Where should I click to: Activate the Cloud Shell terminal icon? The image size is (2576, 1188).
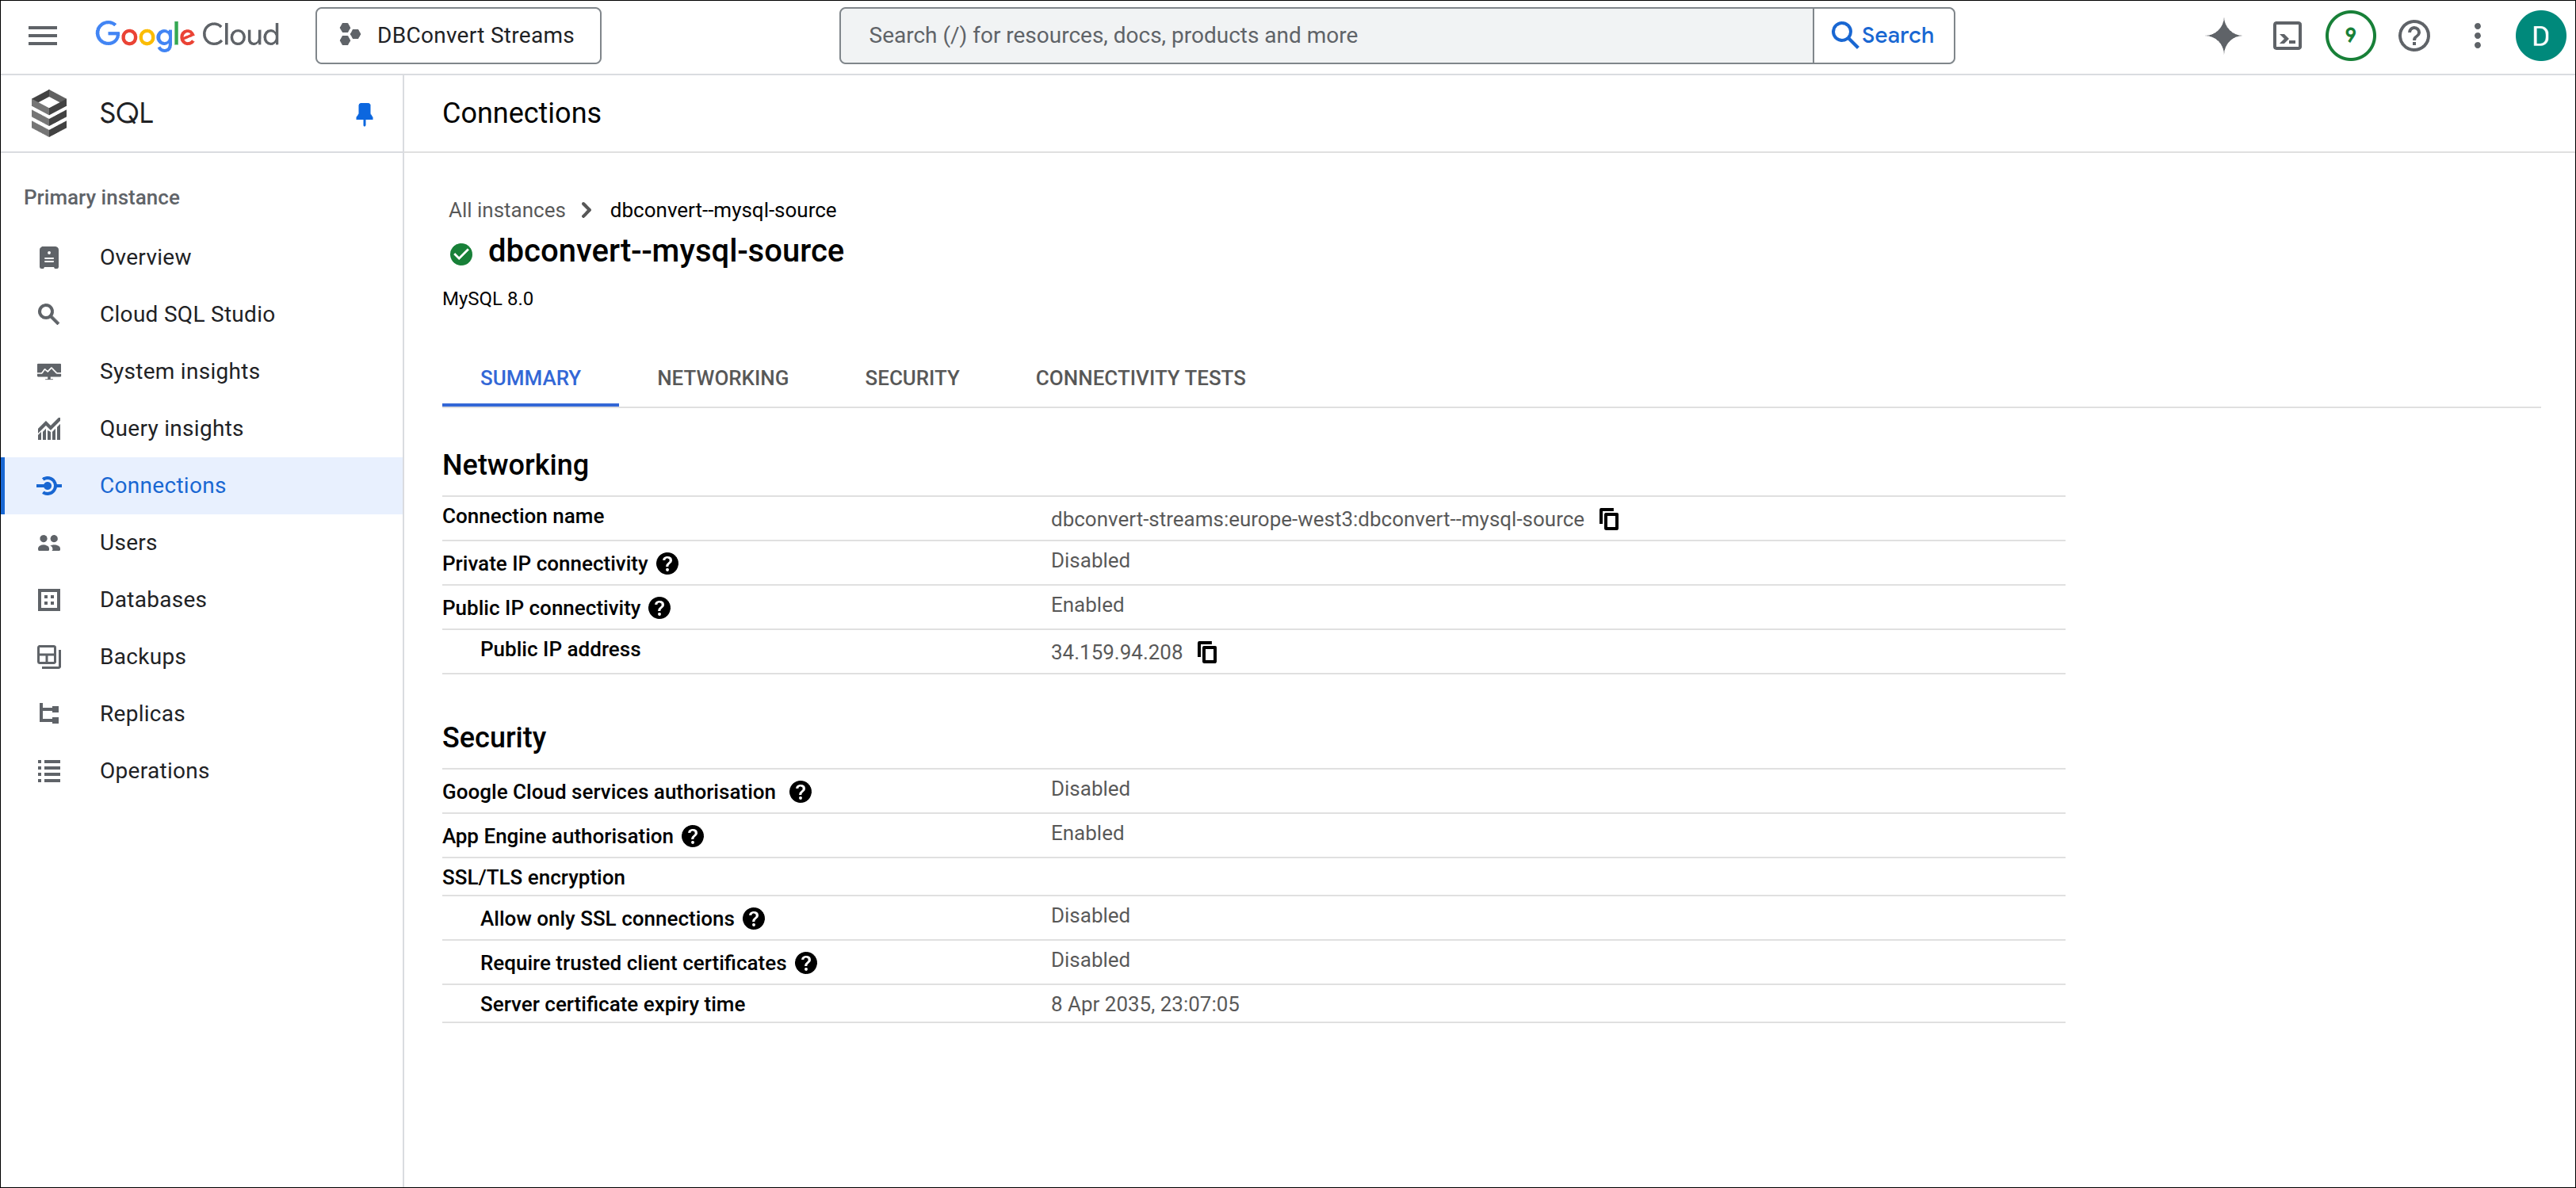2287,36
